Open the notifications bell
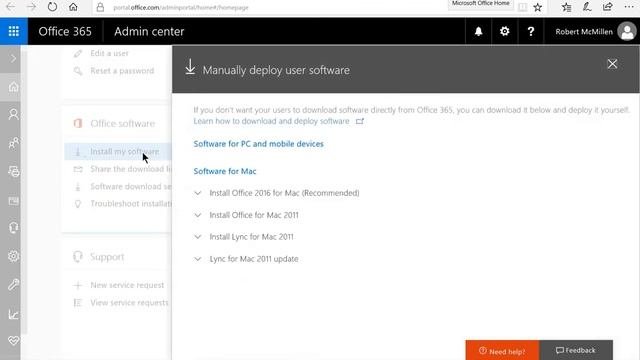The image size is (640, 360). coord(478,31)
